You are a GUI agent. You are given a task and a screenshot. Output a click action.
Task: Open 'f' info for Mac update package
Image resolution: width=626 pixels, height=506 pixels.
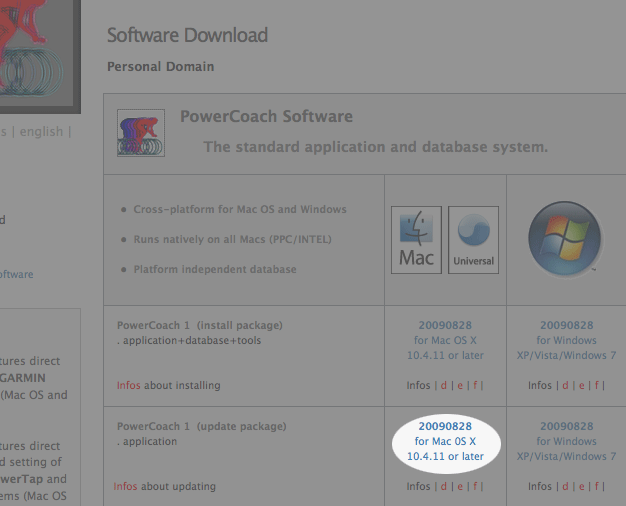[475, 486]
